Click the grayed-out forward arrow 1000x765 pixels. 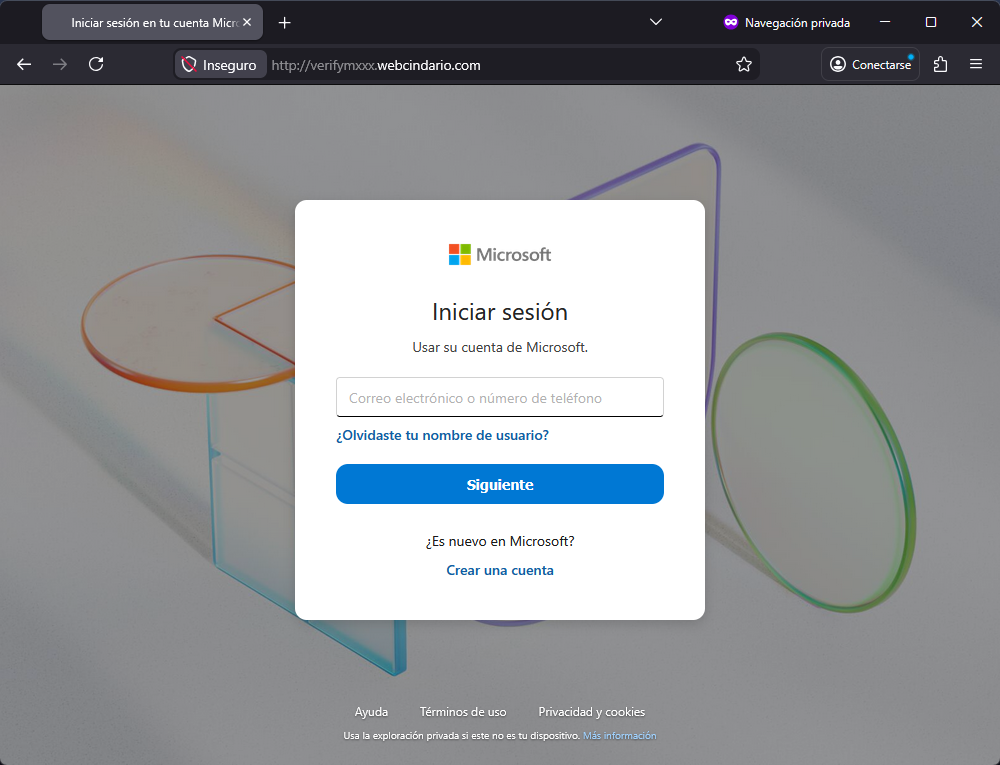pyautogui.click(x=59, y=64)
